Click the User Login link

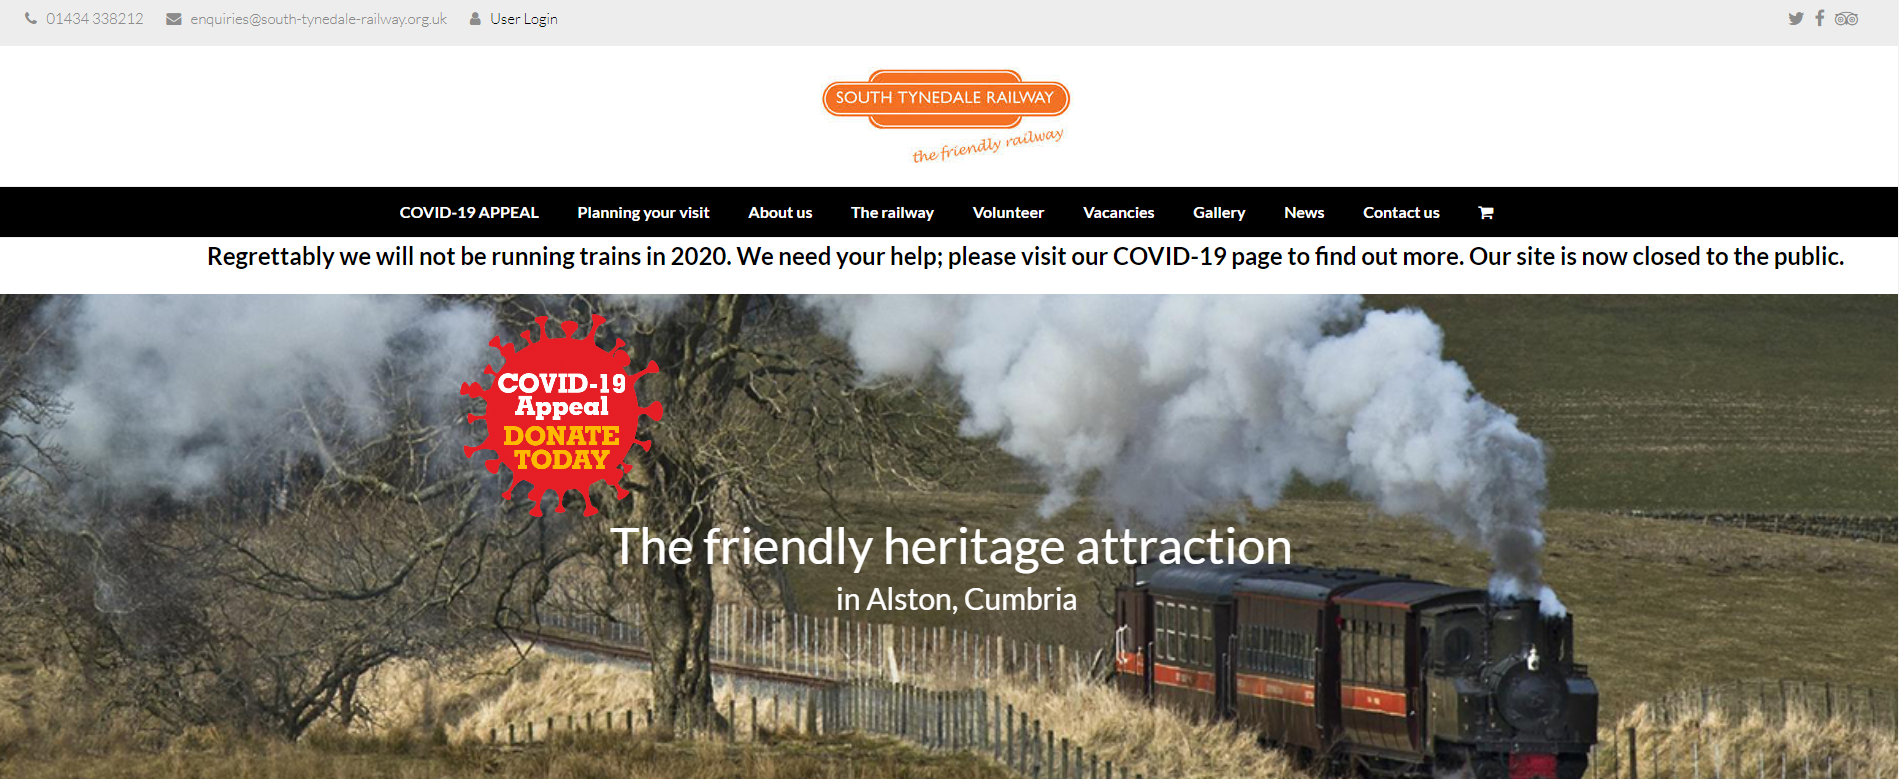(524, 19)
